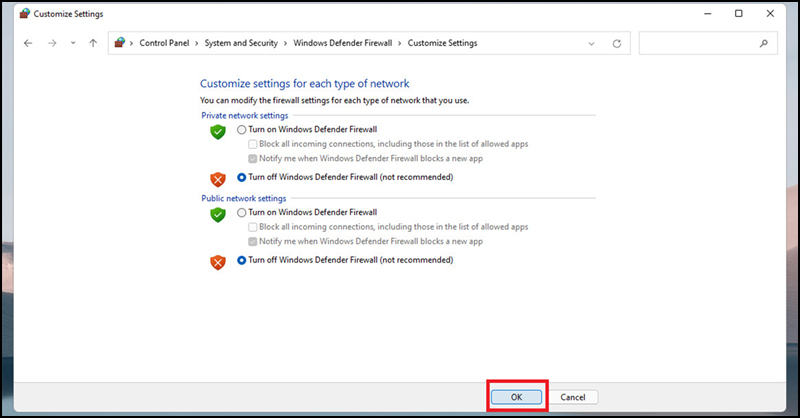Click the Customize Settings breadcrumb

(442, 43)
